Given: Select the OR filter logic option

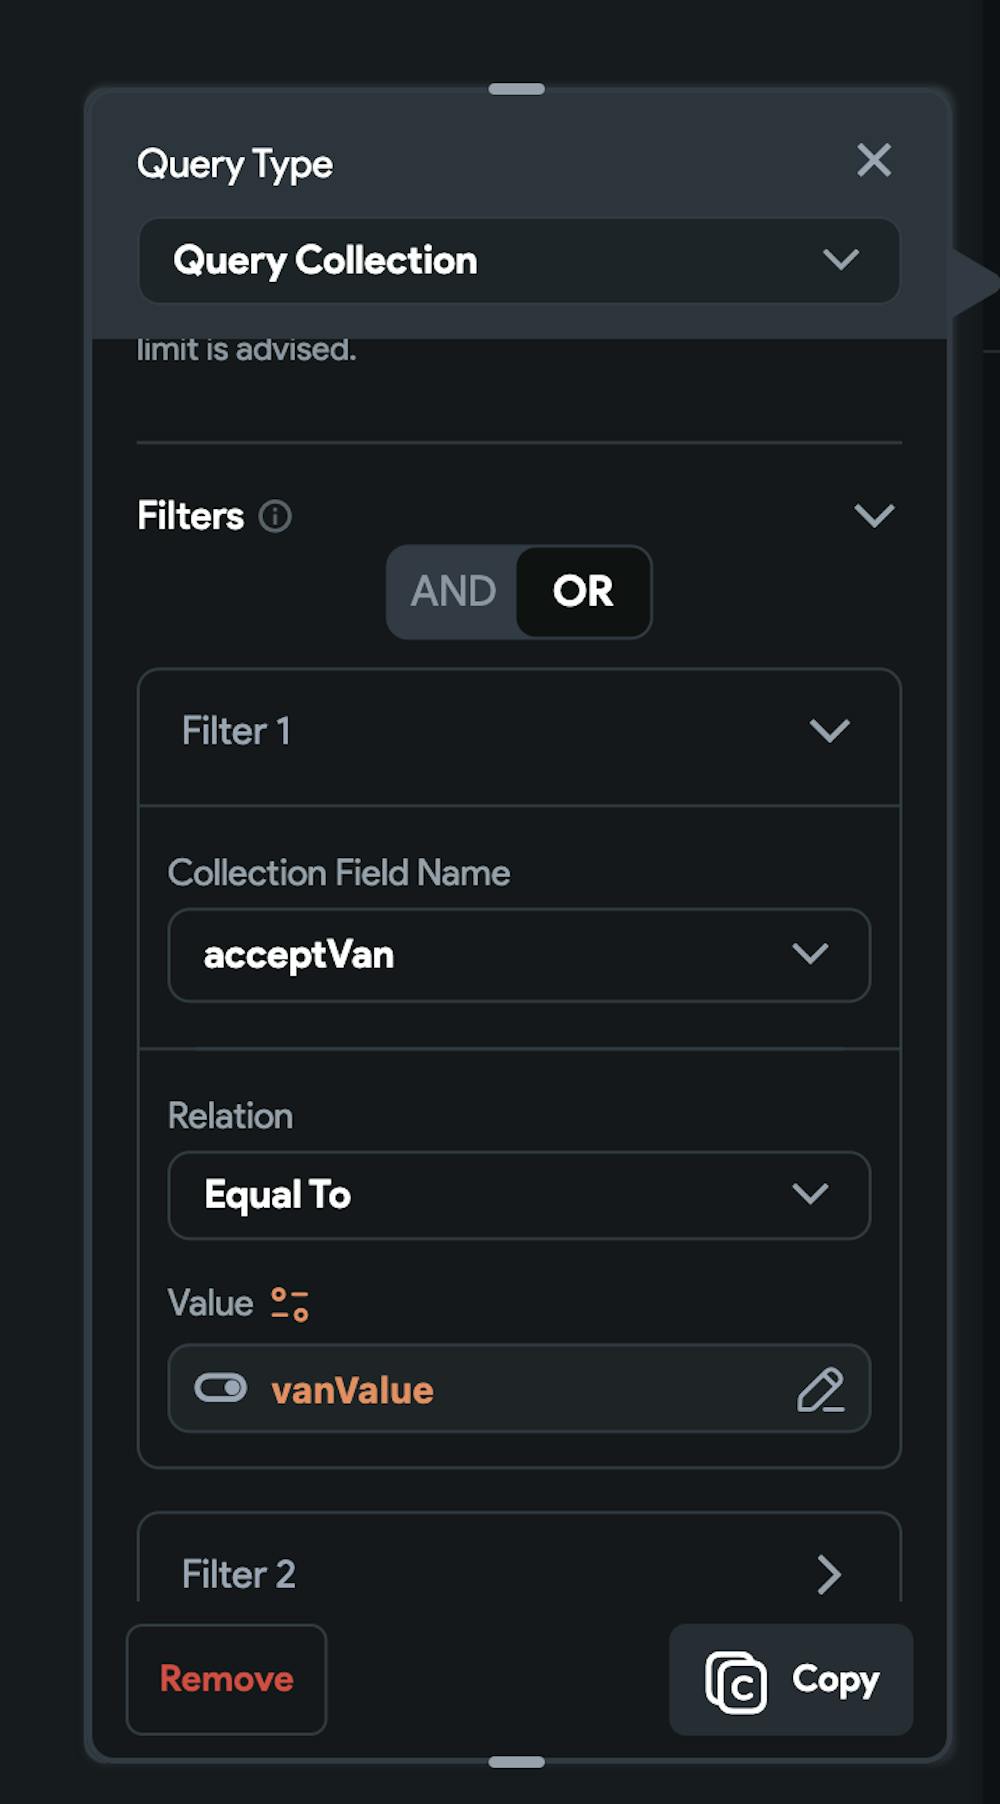Looking at the screenshot, I should point(583,592).
